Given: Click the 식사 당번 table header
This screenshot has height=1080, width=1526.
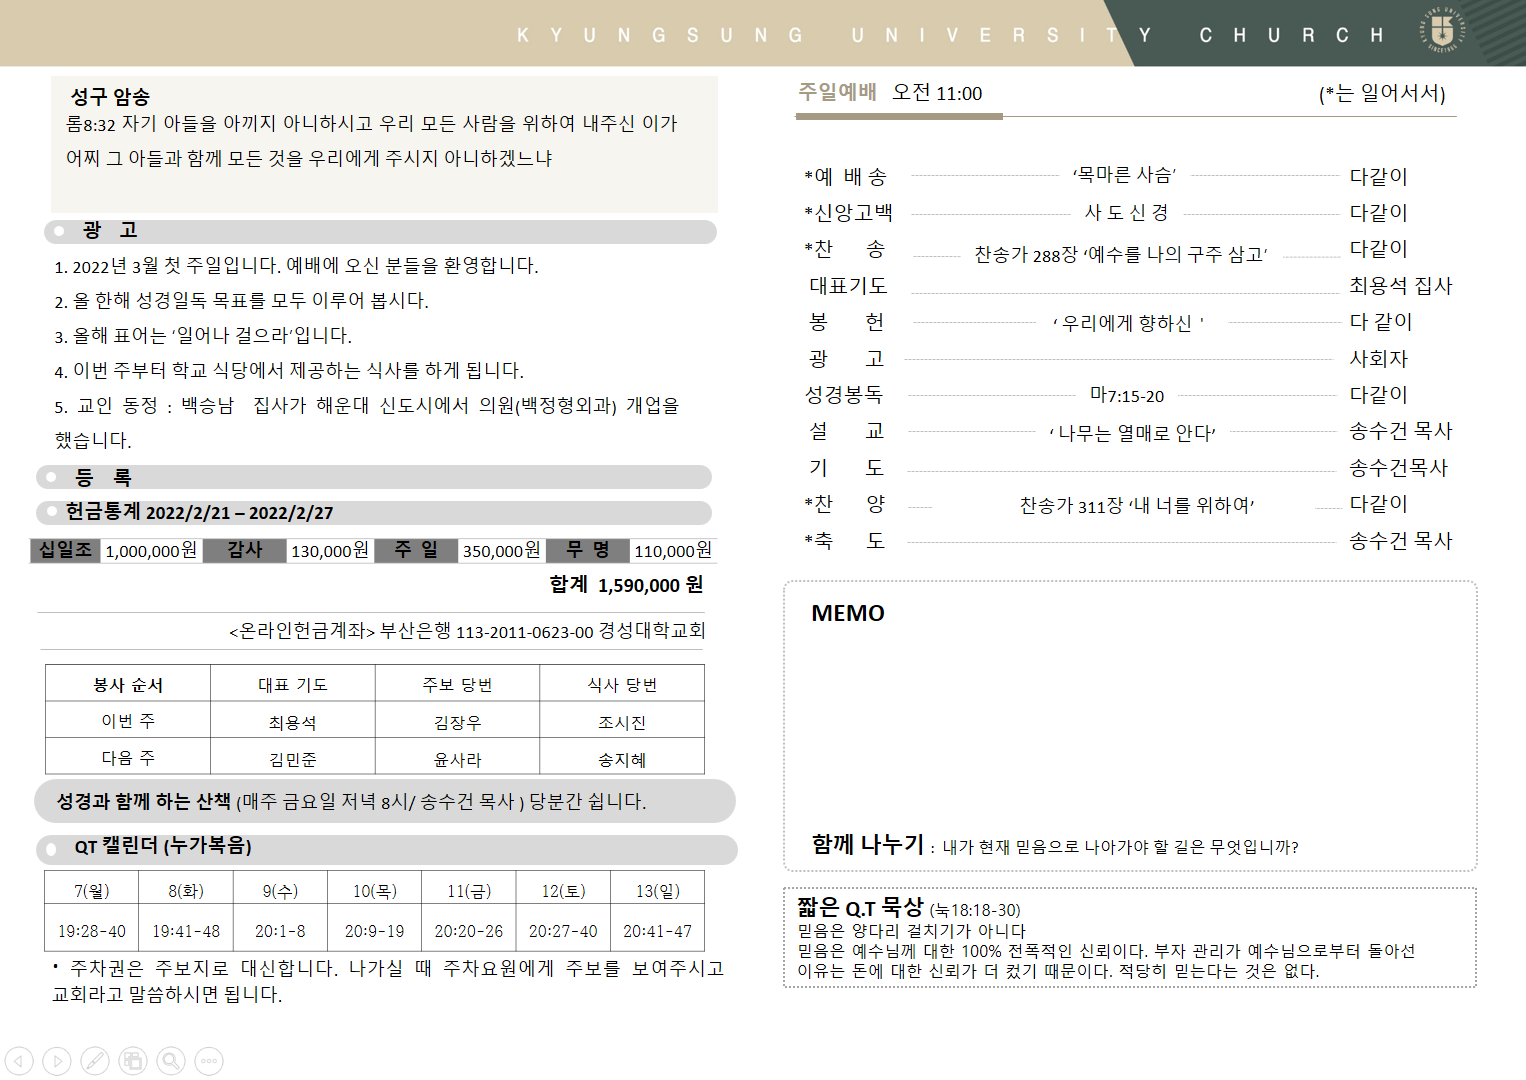Looking at the screenshot, I should [621, 684].
